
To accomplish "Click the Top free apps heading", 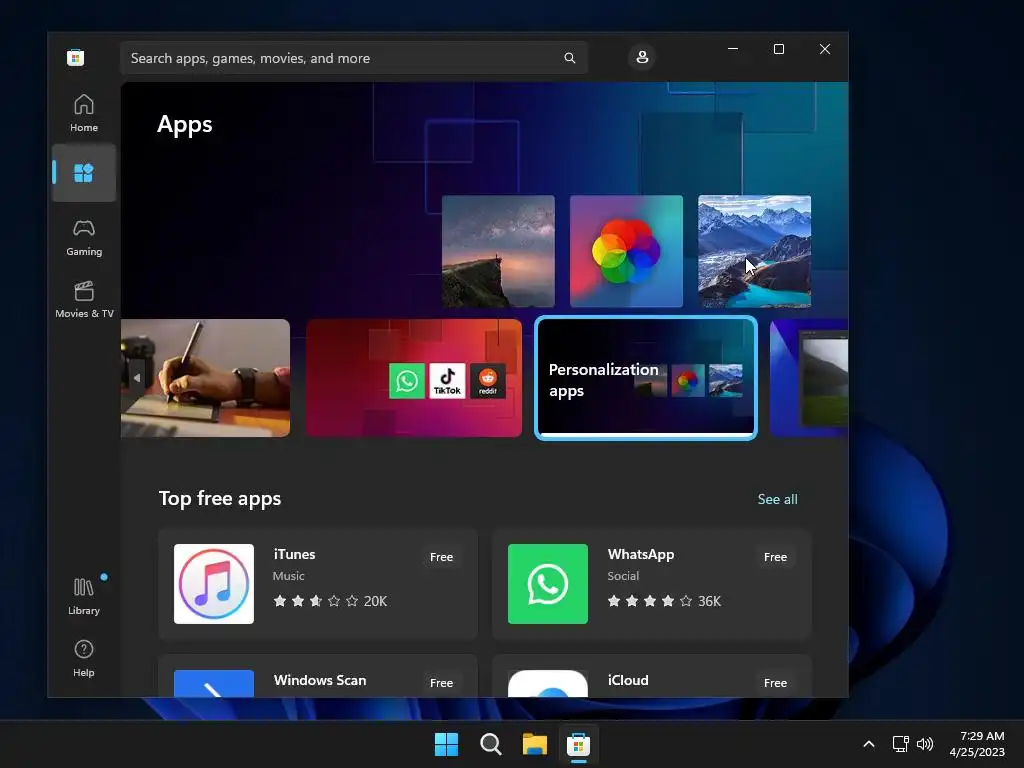I will pos(220,499).
